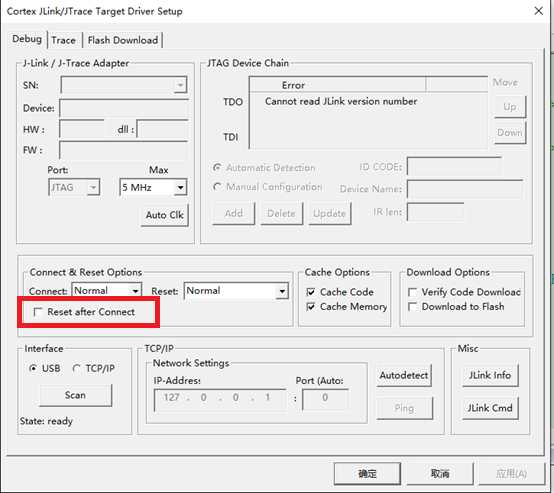Click the Scan button
This screenshot has height=493, width=554.
point(76,395)
